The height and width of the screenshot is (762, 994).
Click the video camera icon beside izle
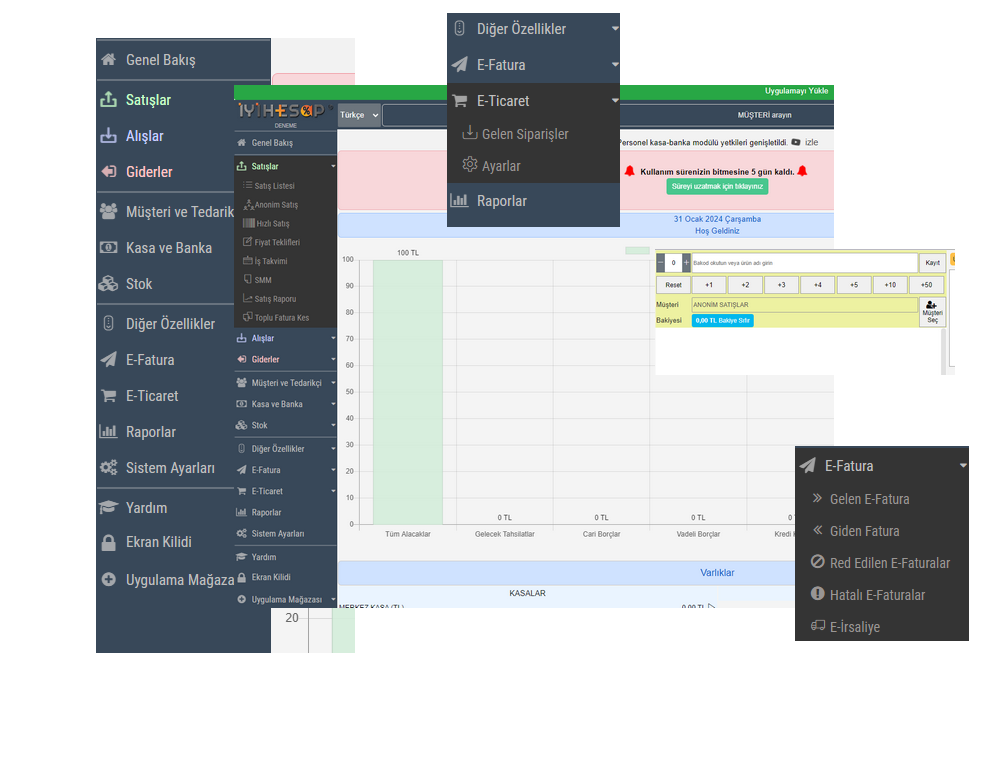tap(796, 143)
